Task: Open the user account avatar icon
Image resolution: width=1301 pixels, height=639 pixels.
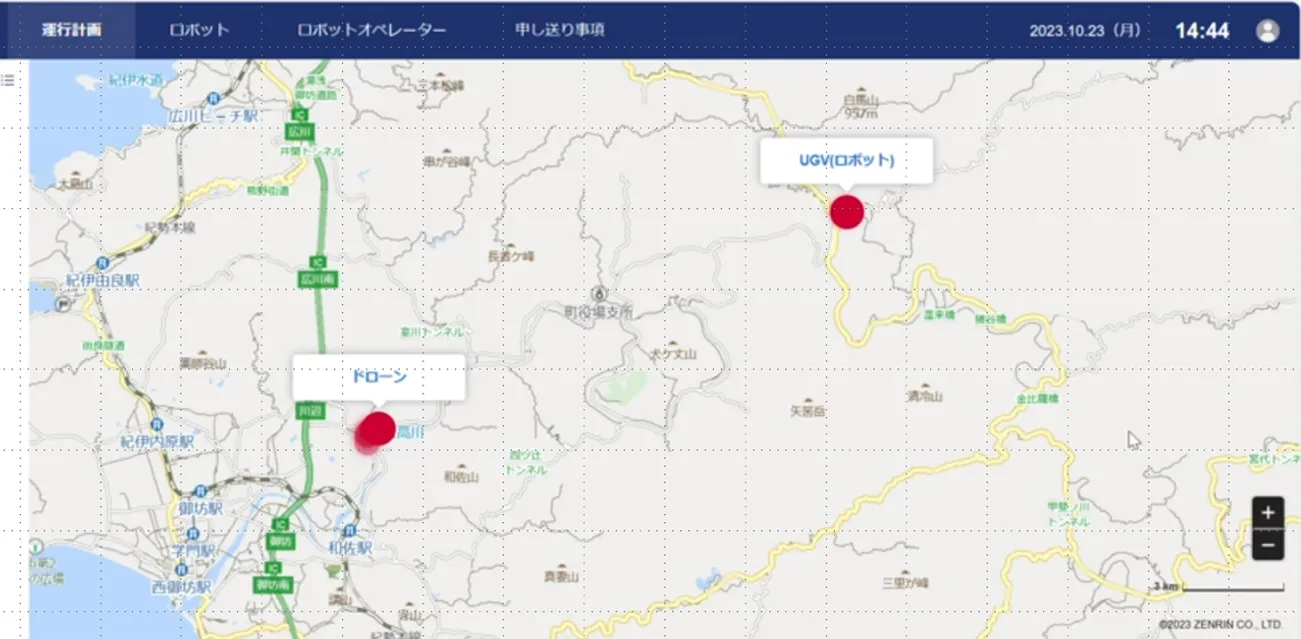Action: [x=1267, y=30]
